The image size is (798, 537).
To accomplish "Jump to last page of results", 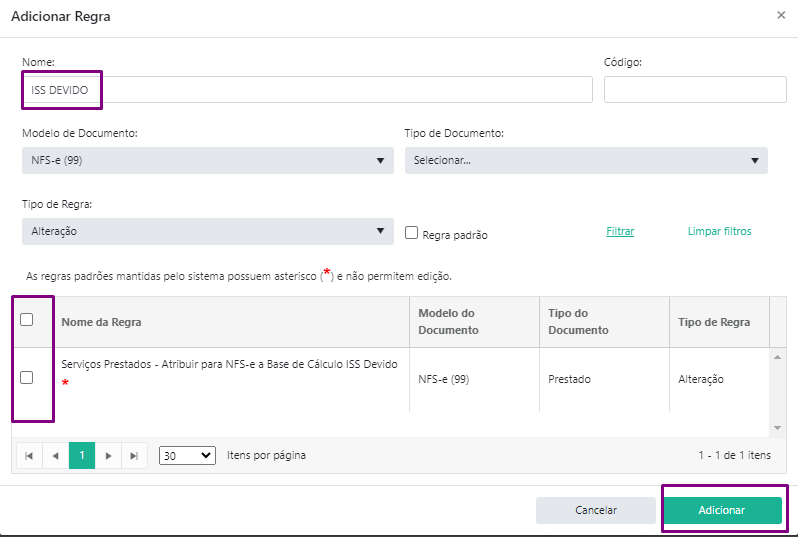I will click(x=134, y=456).
